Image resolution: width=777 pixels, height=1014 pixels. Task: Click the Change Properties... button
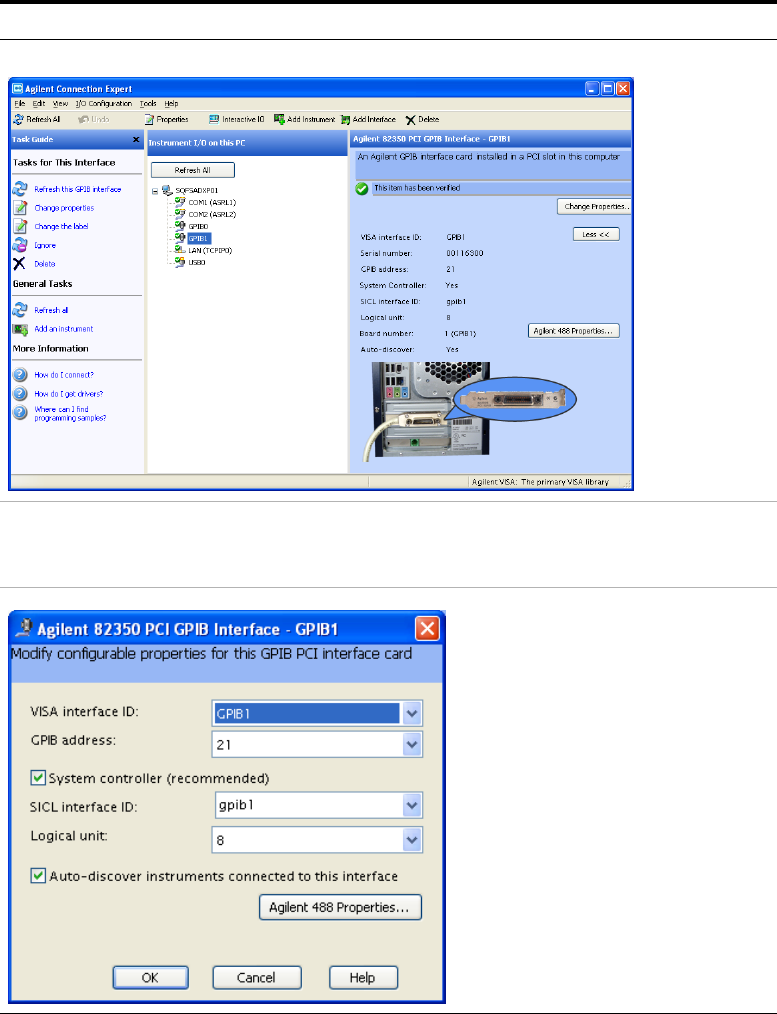(x=594, y=206)
